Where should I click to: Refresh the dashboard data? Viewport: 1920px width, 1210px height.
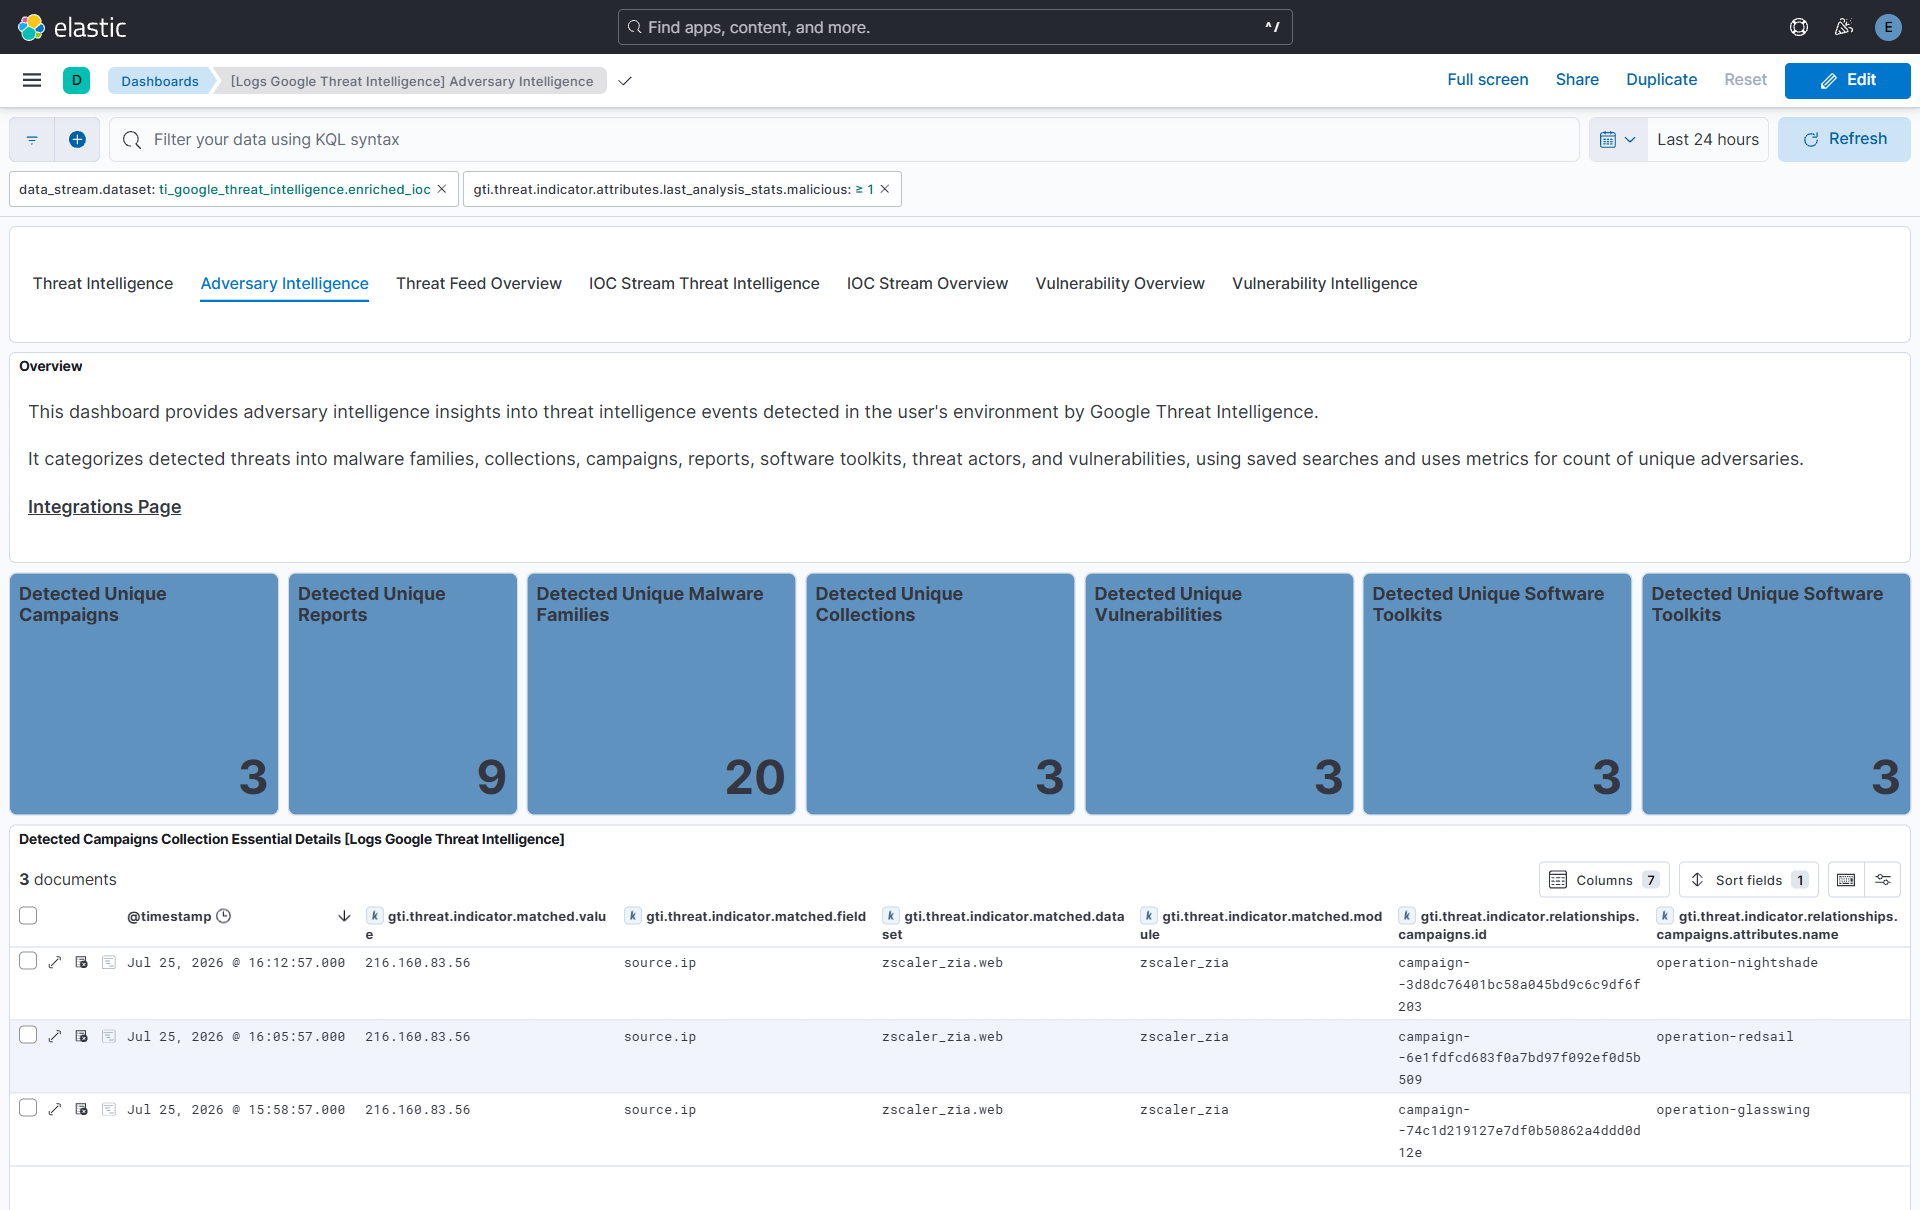[1844, 140]
